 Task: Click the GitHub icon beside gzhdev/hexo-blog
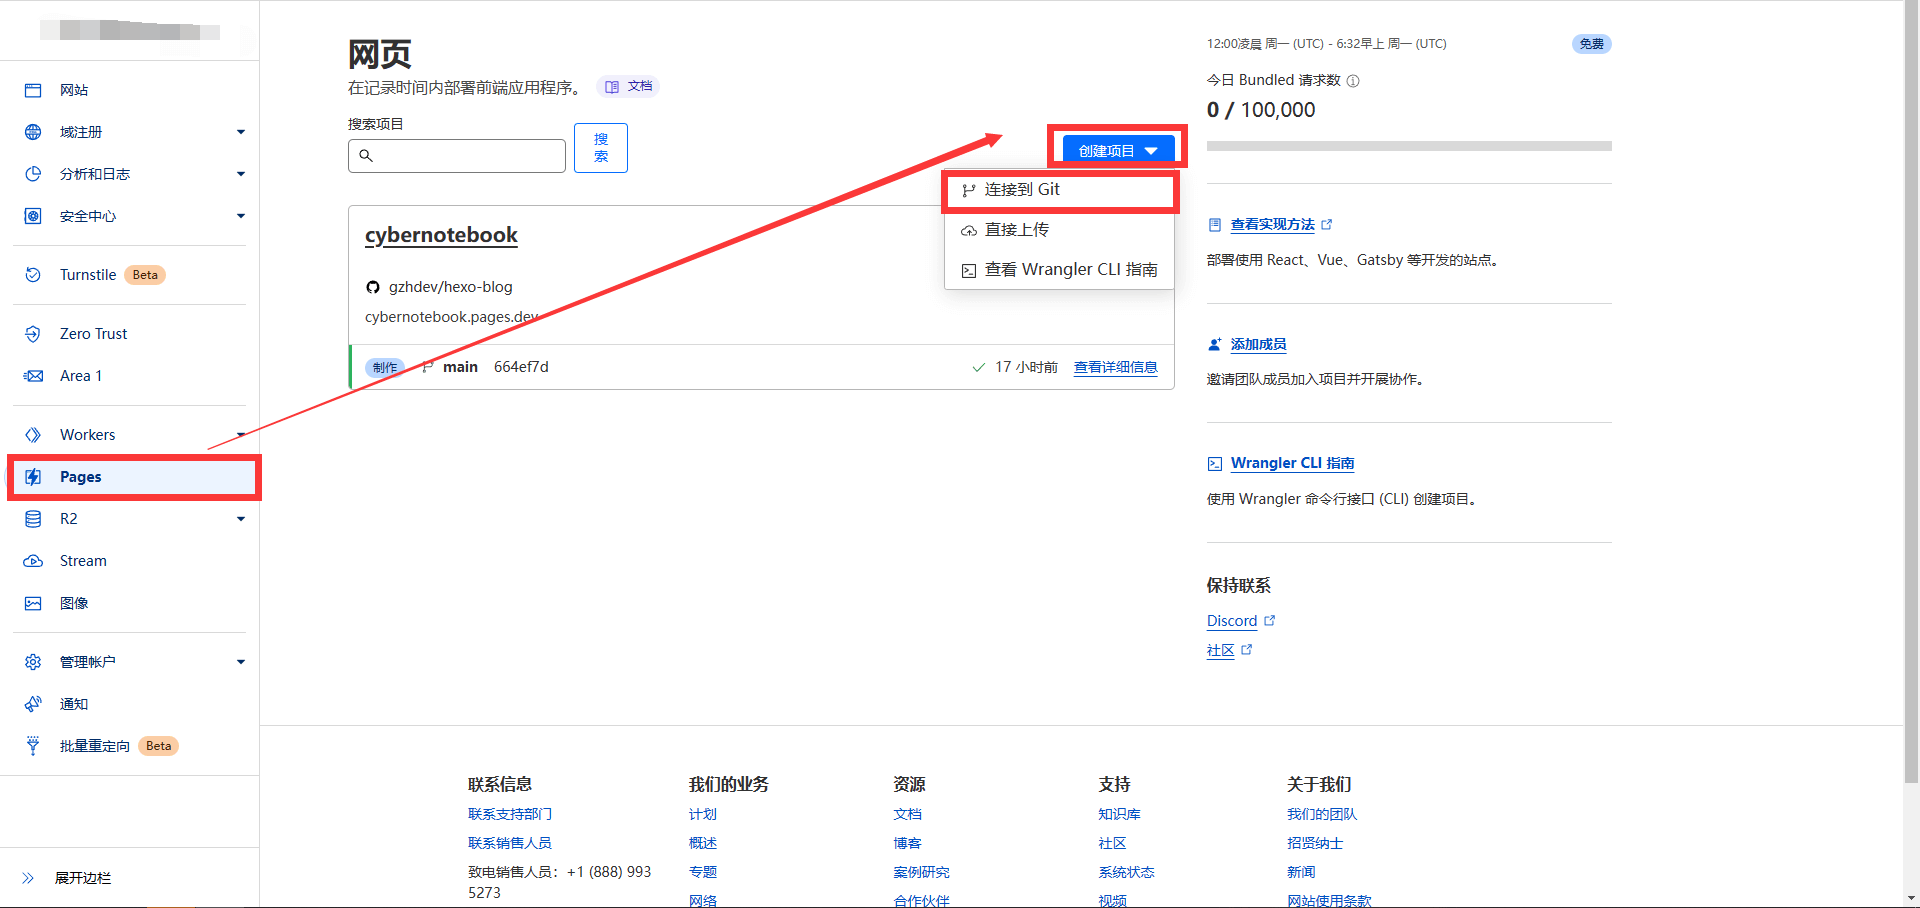373,287
